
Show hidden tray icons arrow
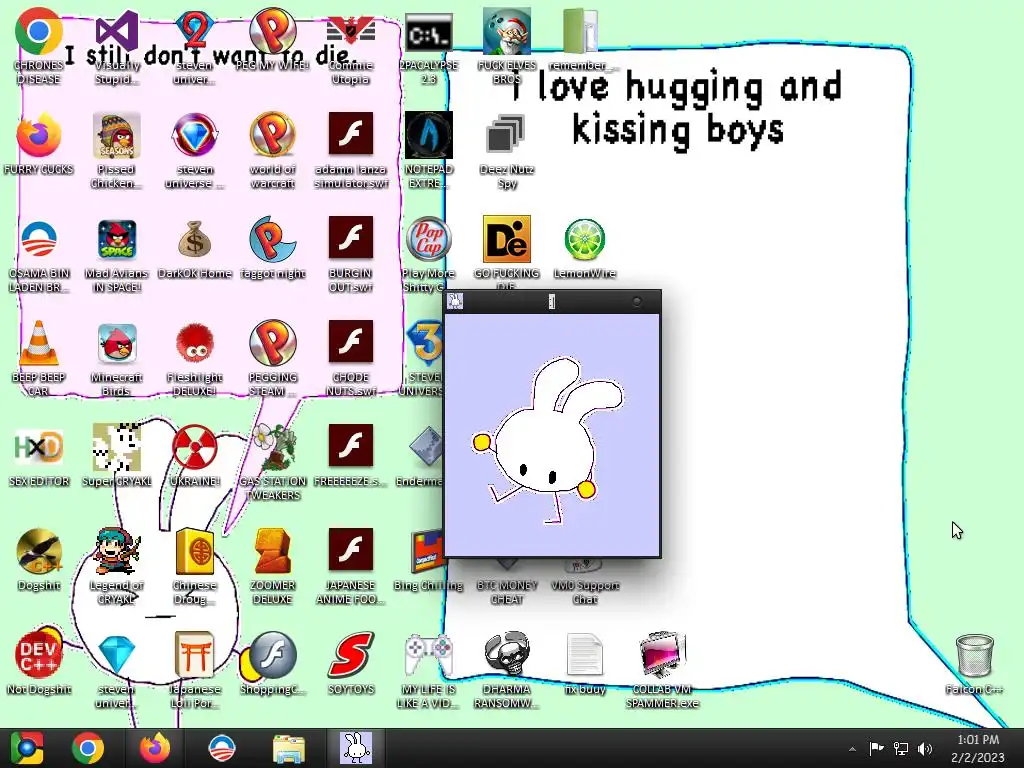(x=852, y=749)
